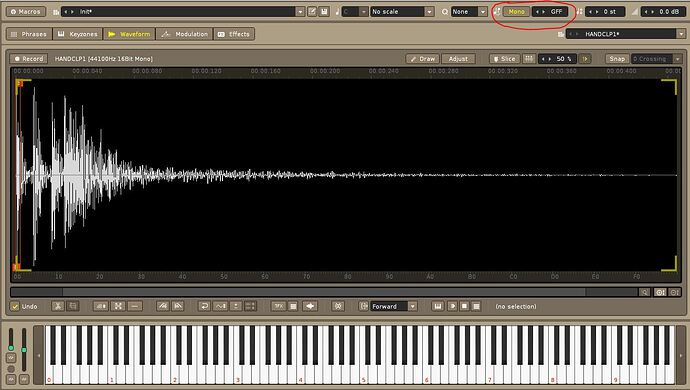Apply fade out to the sample

(x=177, y=306)
